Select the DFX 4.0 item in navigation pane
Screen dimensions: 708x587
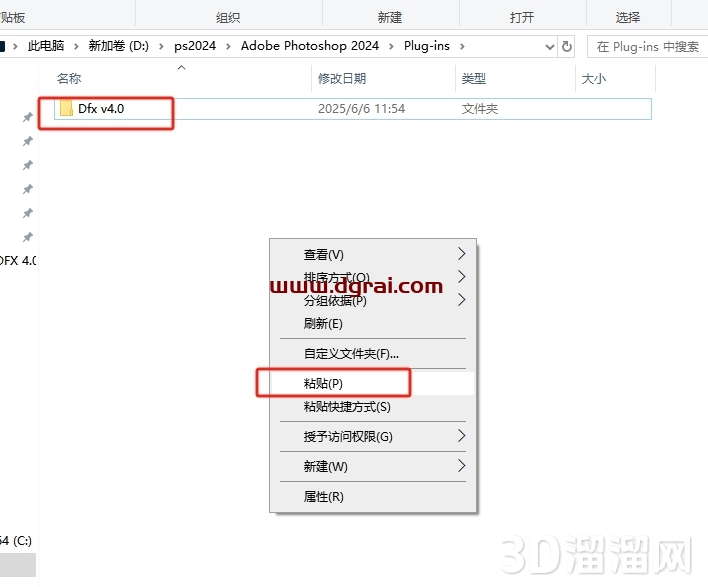point(18,261)
